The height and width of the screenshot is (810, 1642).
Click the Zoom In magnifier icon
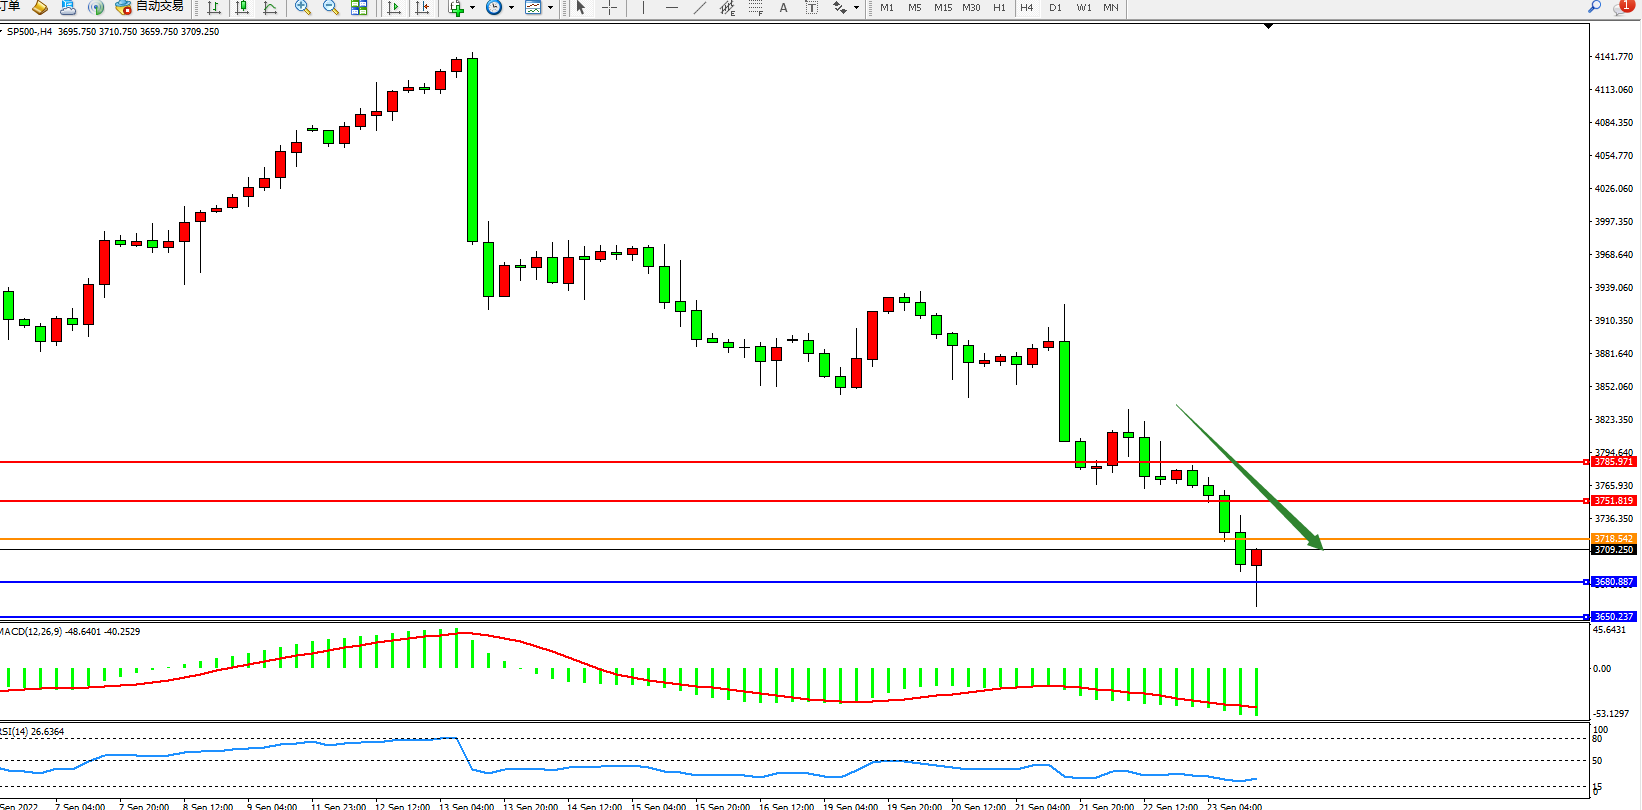click(302, 7)
